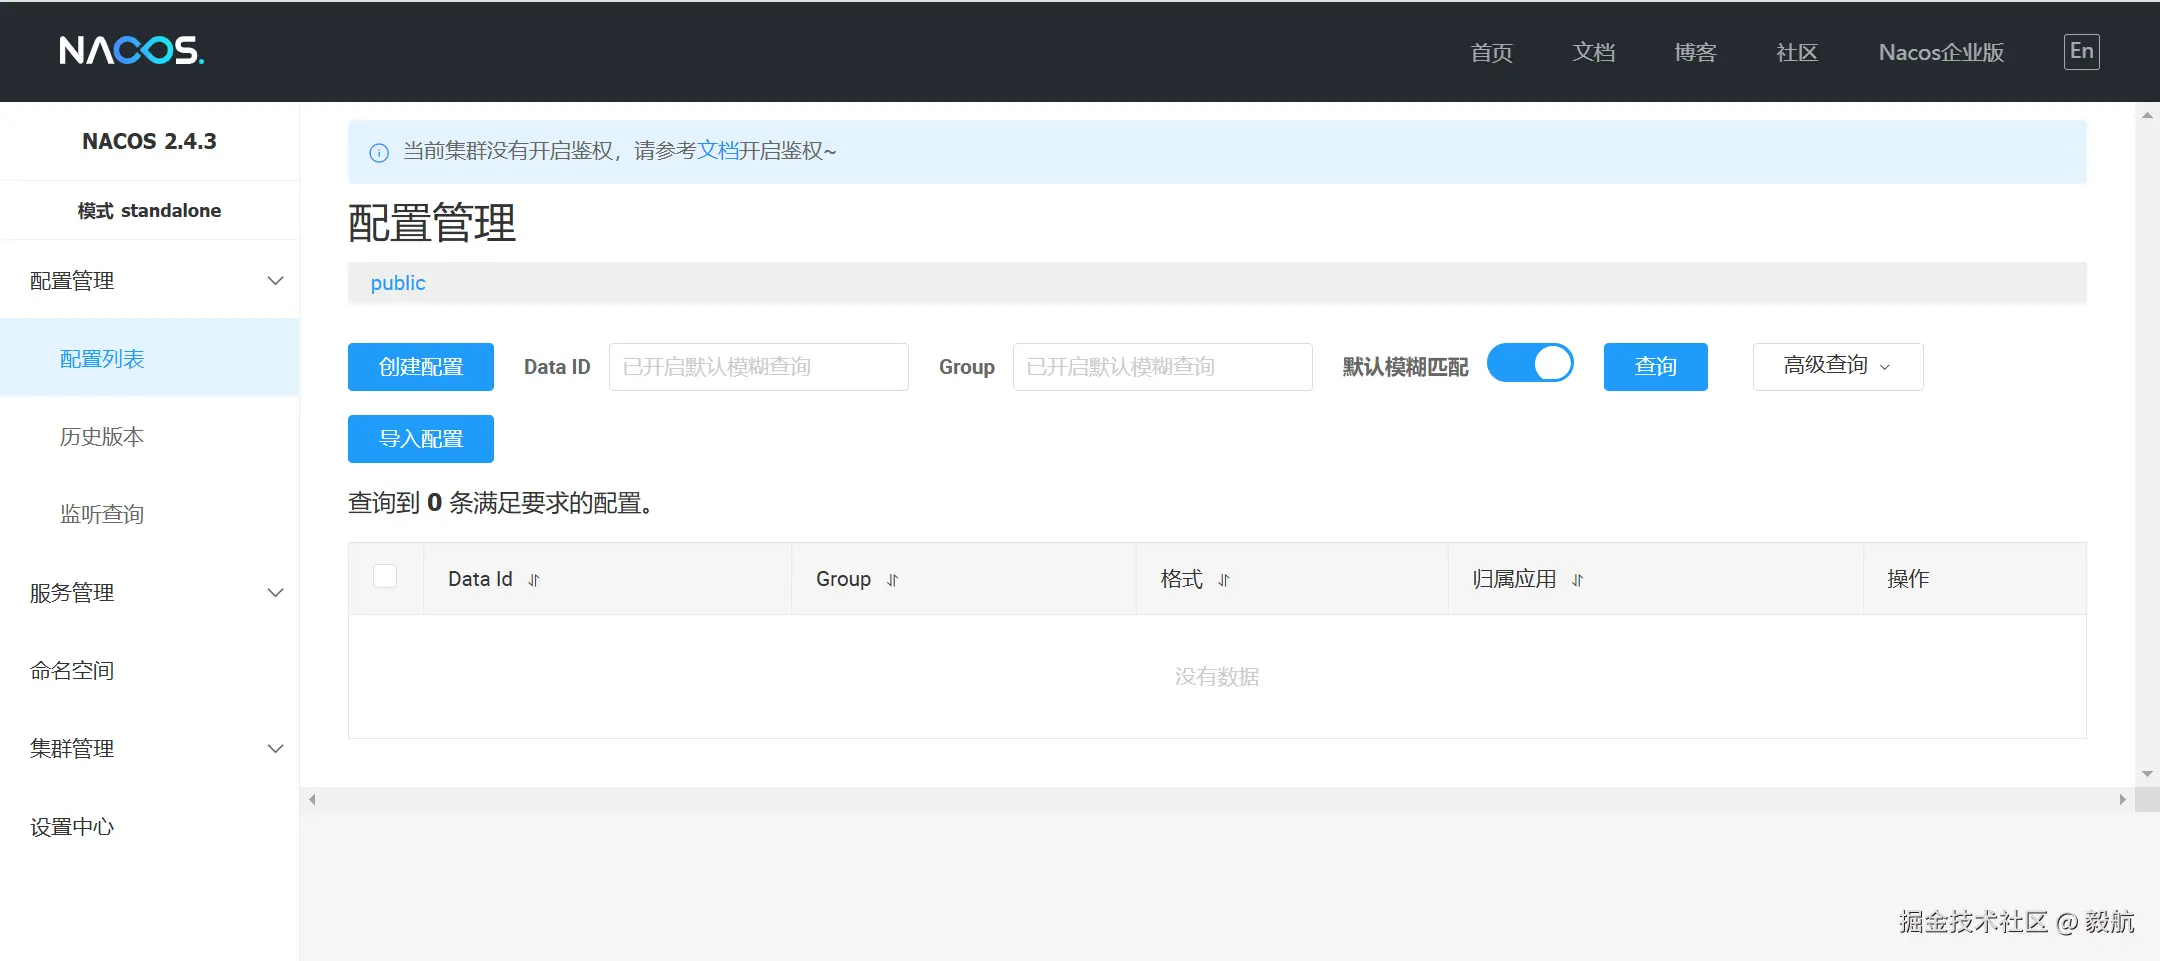Sort the 归属应用 column
The width and height of the screenshot is (2160, 961).
[x=1578, y=580]
